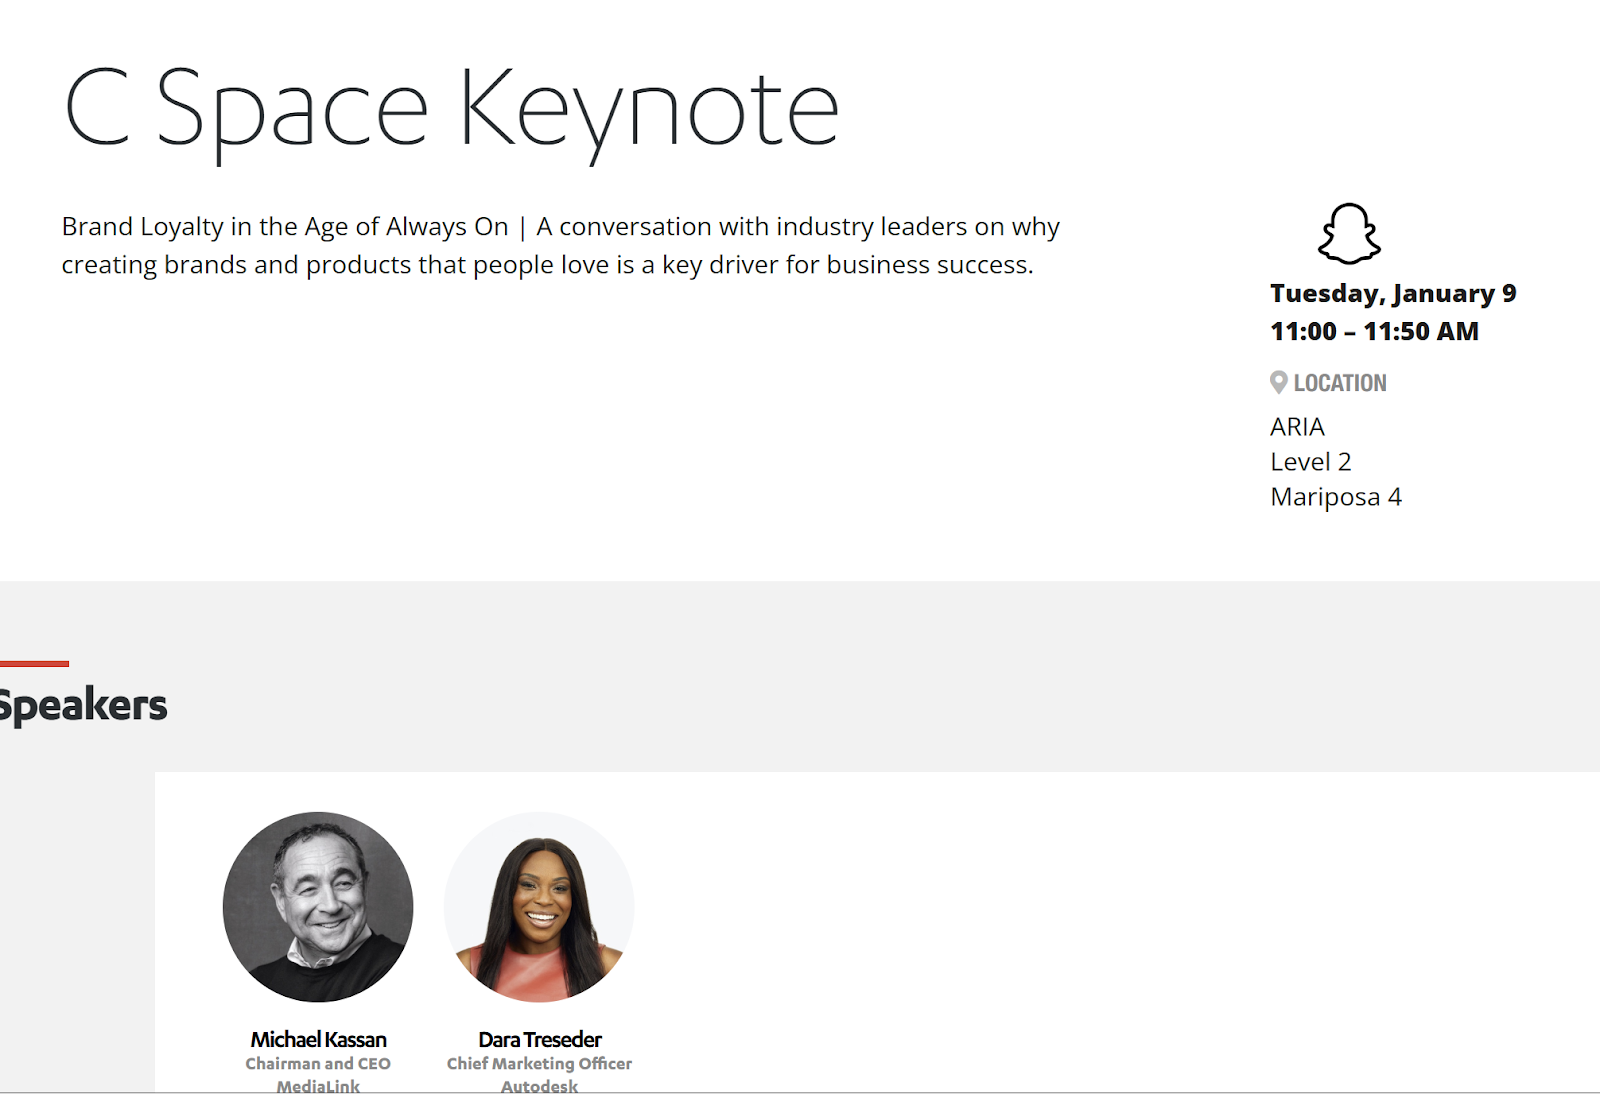
Task: Click the Level 2 text
Action: tap(1311, 462)
